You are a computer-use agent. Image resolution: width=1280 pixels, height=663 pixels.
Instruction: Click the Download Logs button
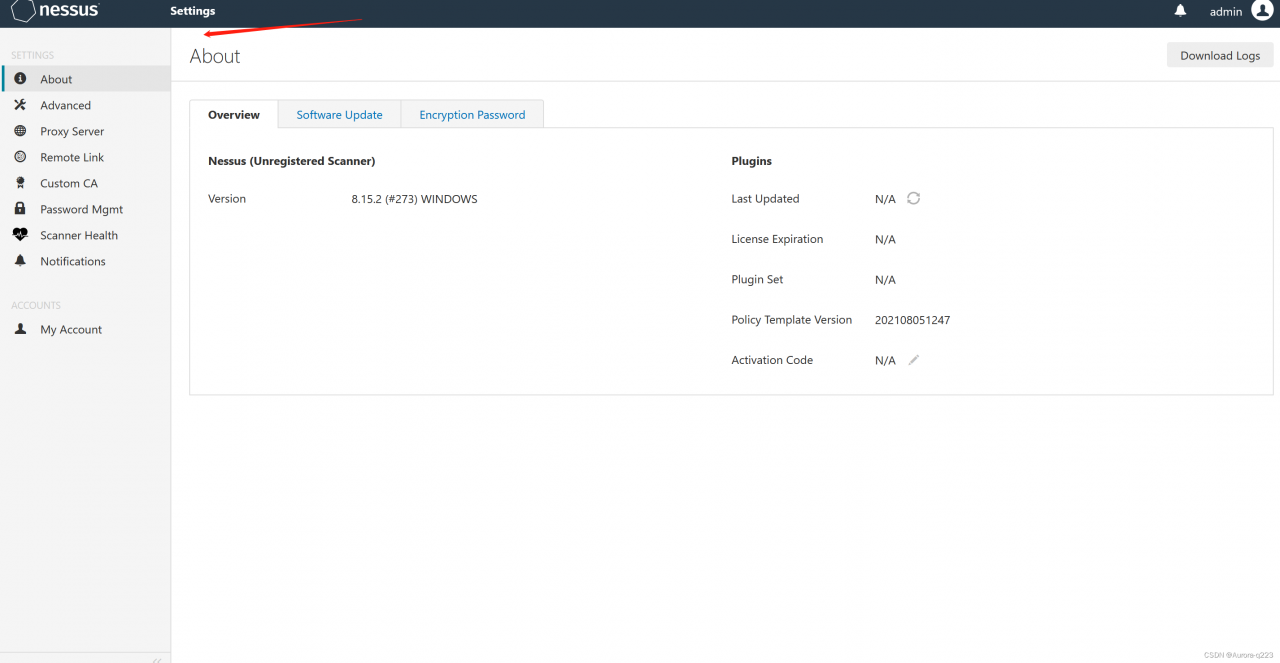[1220, 56]
